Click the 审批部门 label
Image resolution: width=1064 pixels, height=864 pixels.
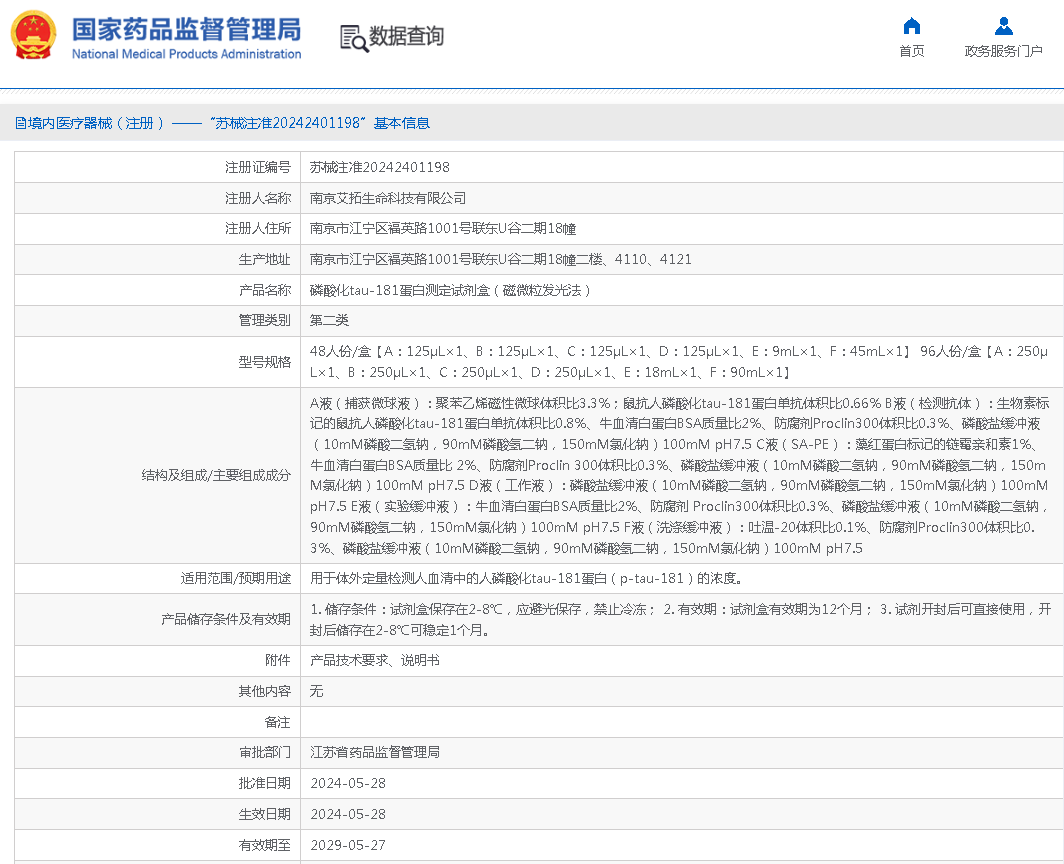point(265,752)
